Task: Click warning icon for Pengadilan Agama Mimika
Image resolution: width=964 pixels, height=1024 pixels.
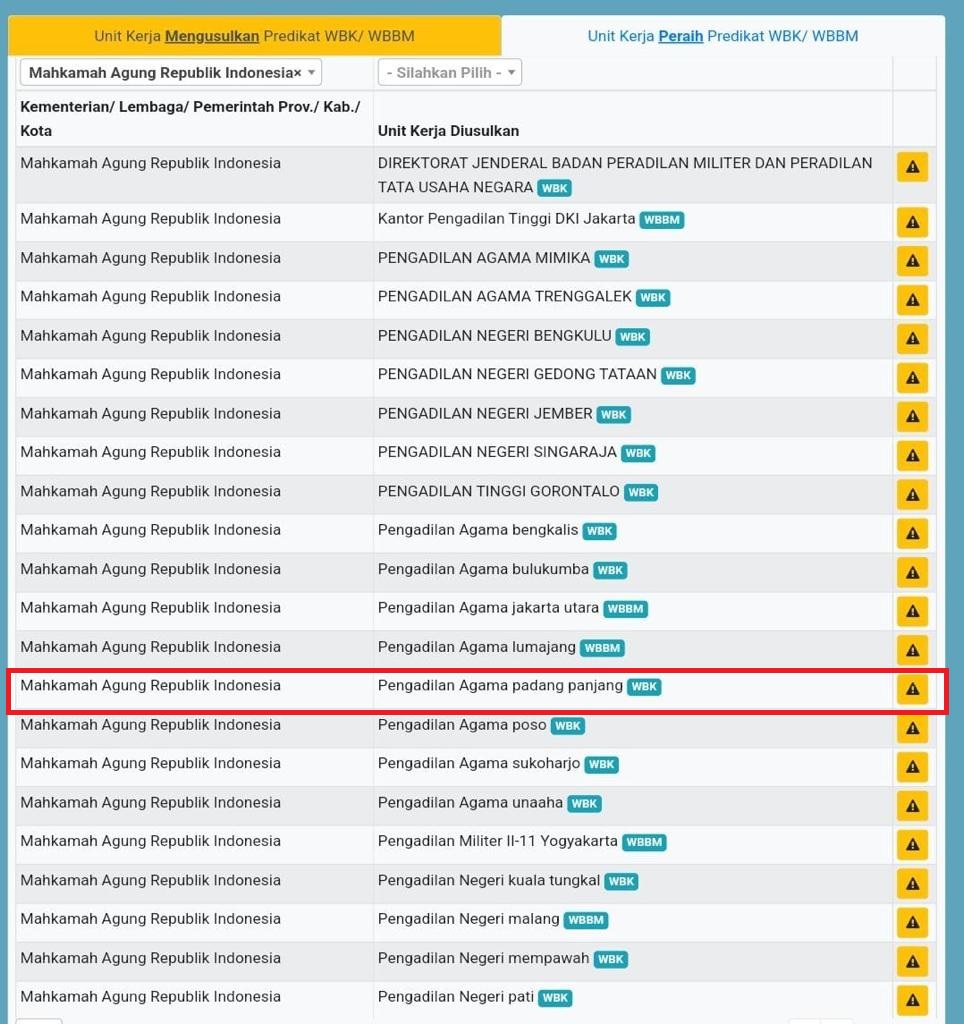Action: 912,261
